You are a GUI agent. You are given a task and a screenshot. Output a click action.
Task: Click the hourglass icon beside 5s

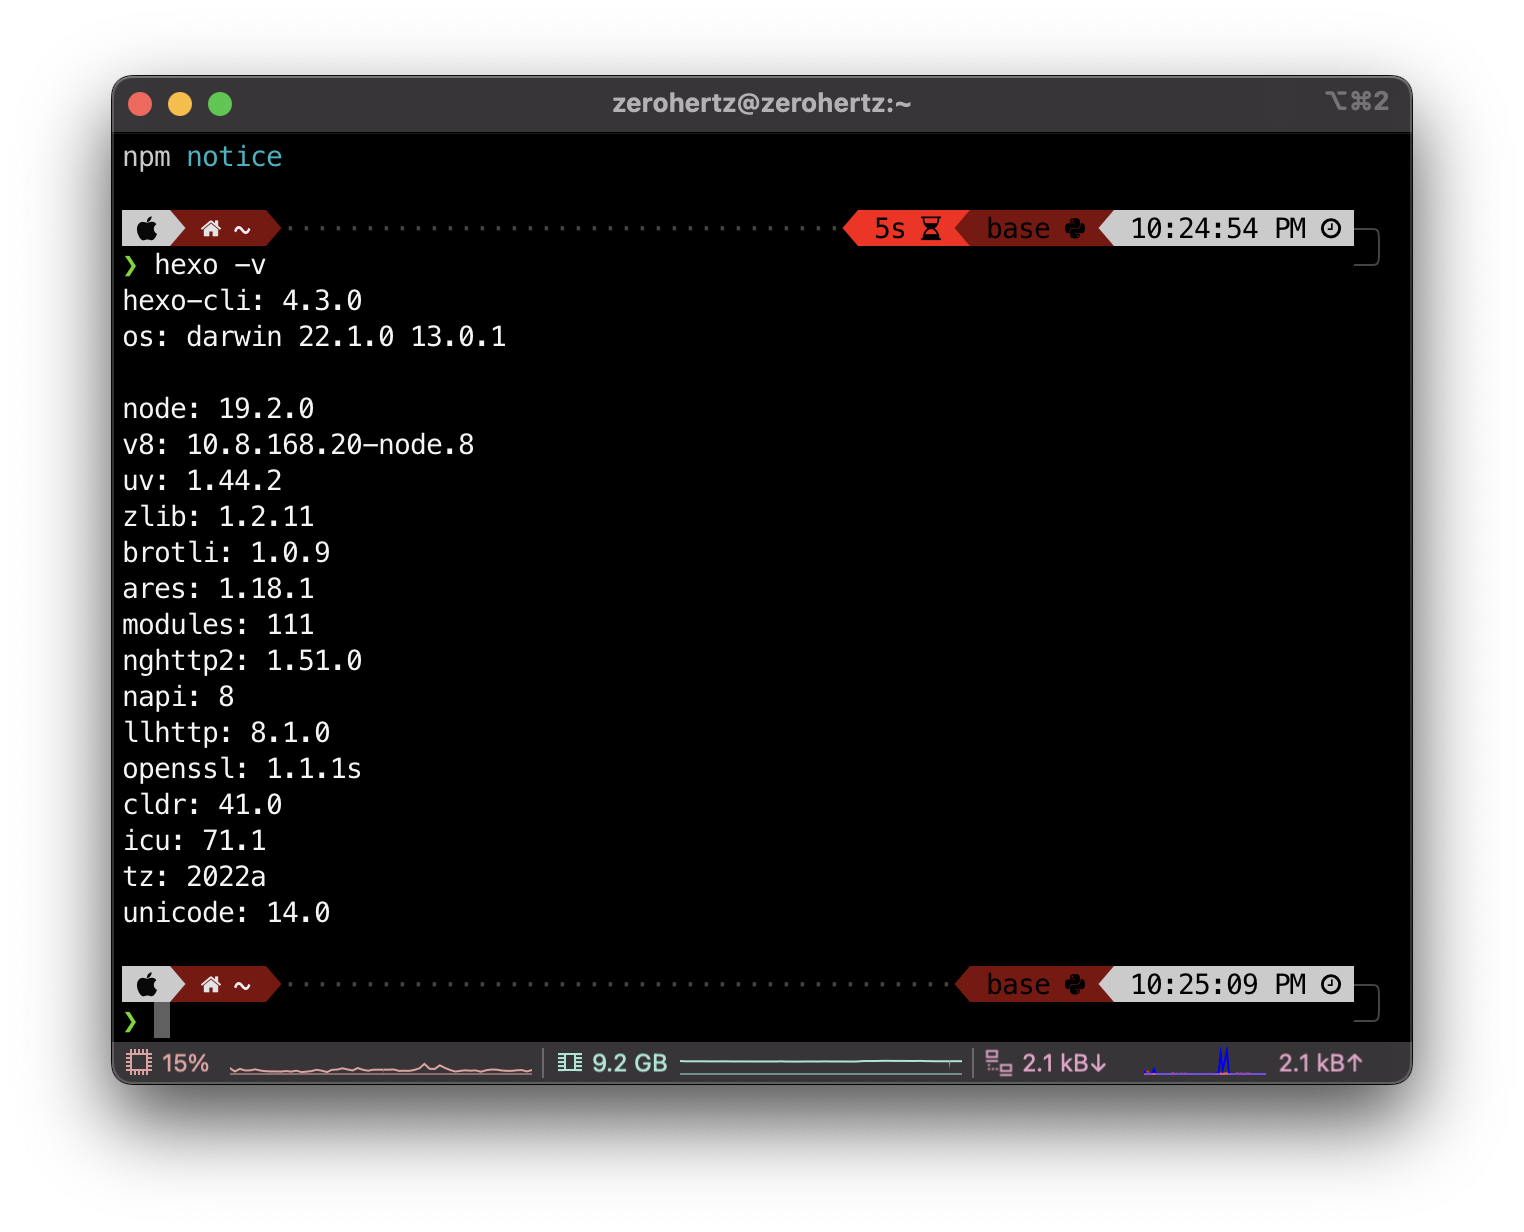click(x=931, y=229)
